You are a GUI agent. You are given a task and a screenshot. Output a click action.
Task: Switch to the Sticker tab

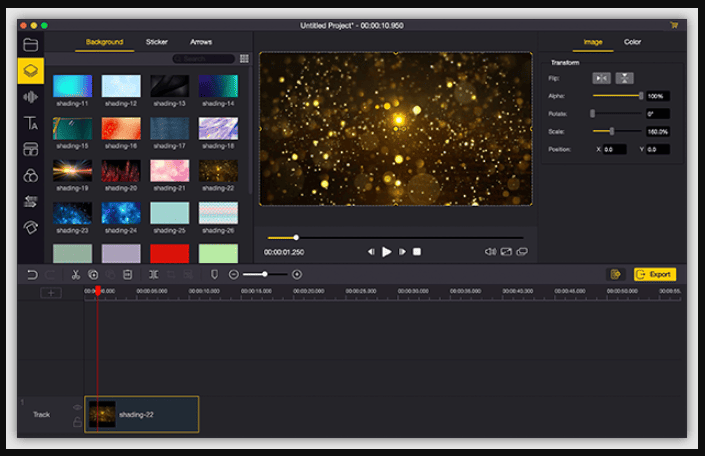[156, 42]
